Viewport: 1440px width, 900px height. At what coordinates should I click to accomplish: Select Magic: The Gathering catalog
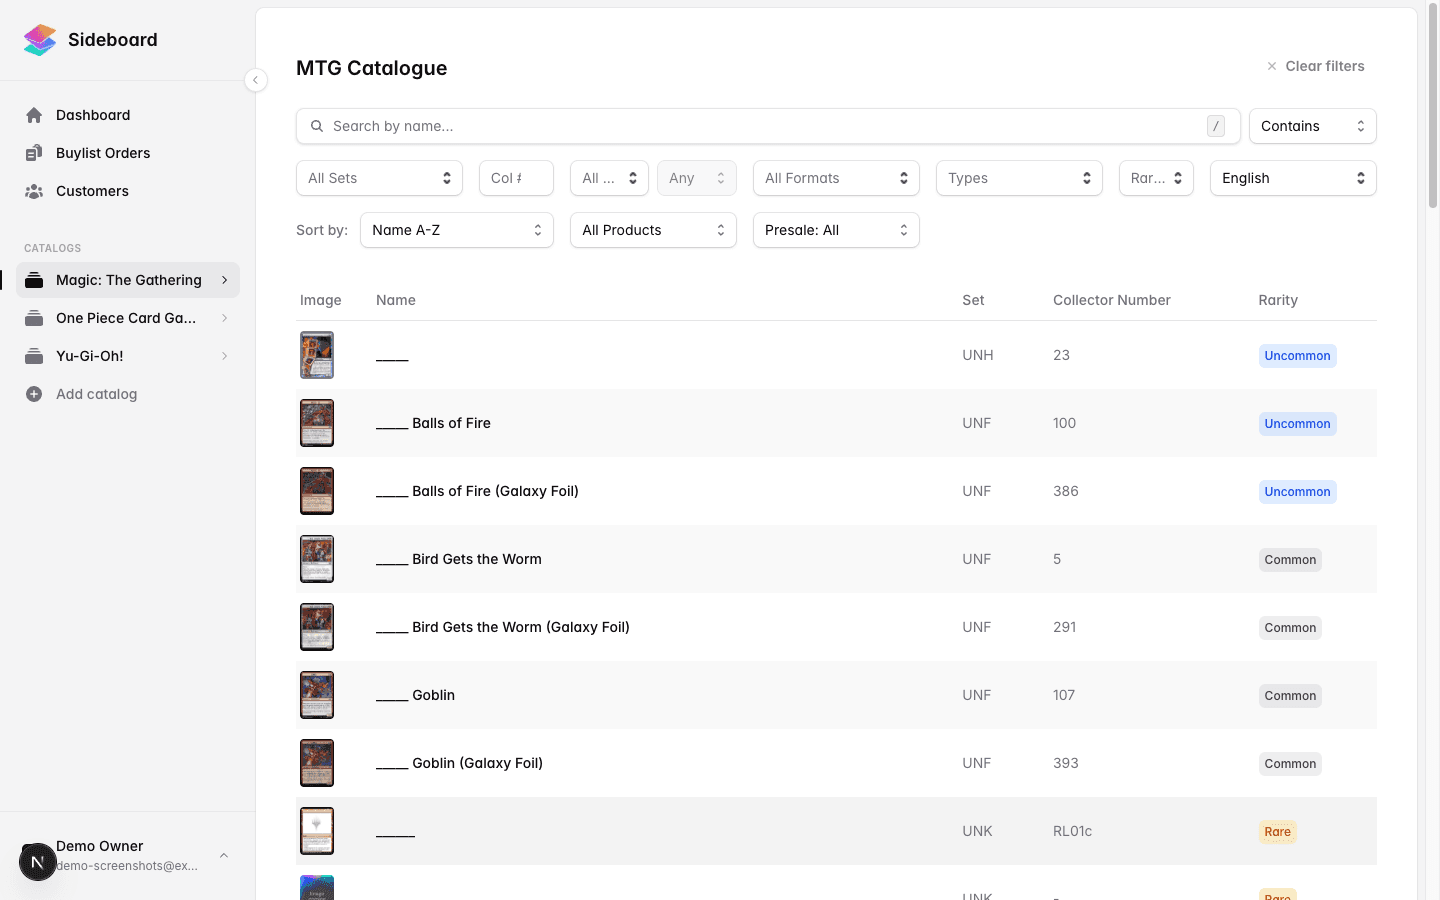click(129, 280)
